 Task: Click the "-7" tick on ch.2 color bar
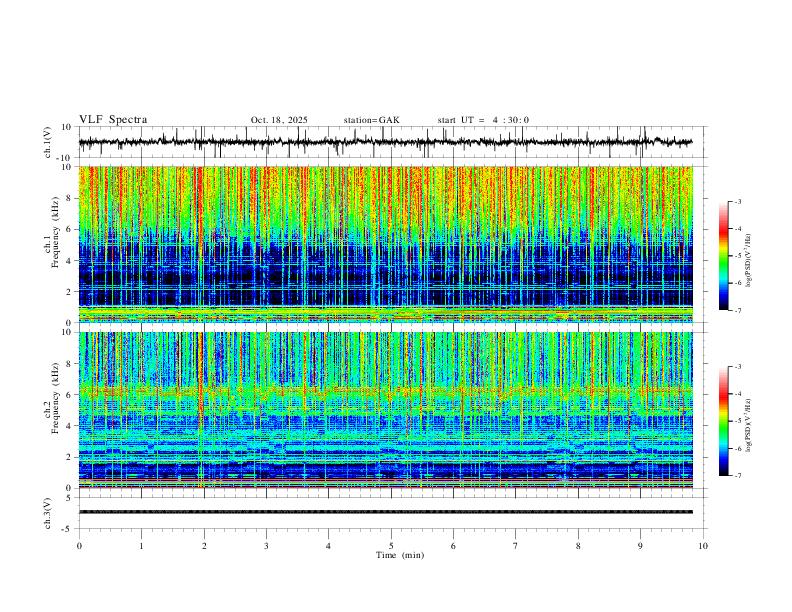tap(737, 475)
